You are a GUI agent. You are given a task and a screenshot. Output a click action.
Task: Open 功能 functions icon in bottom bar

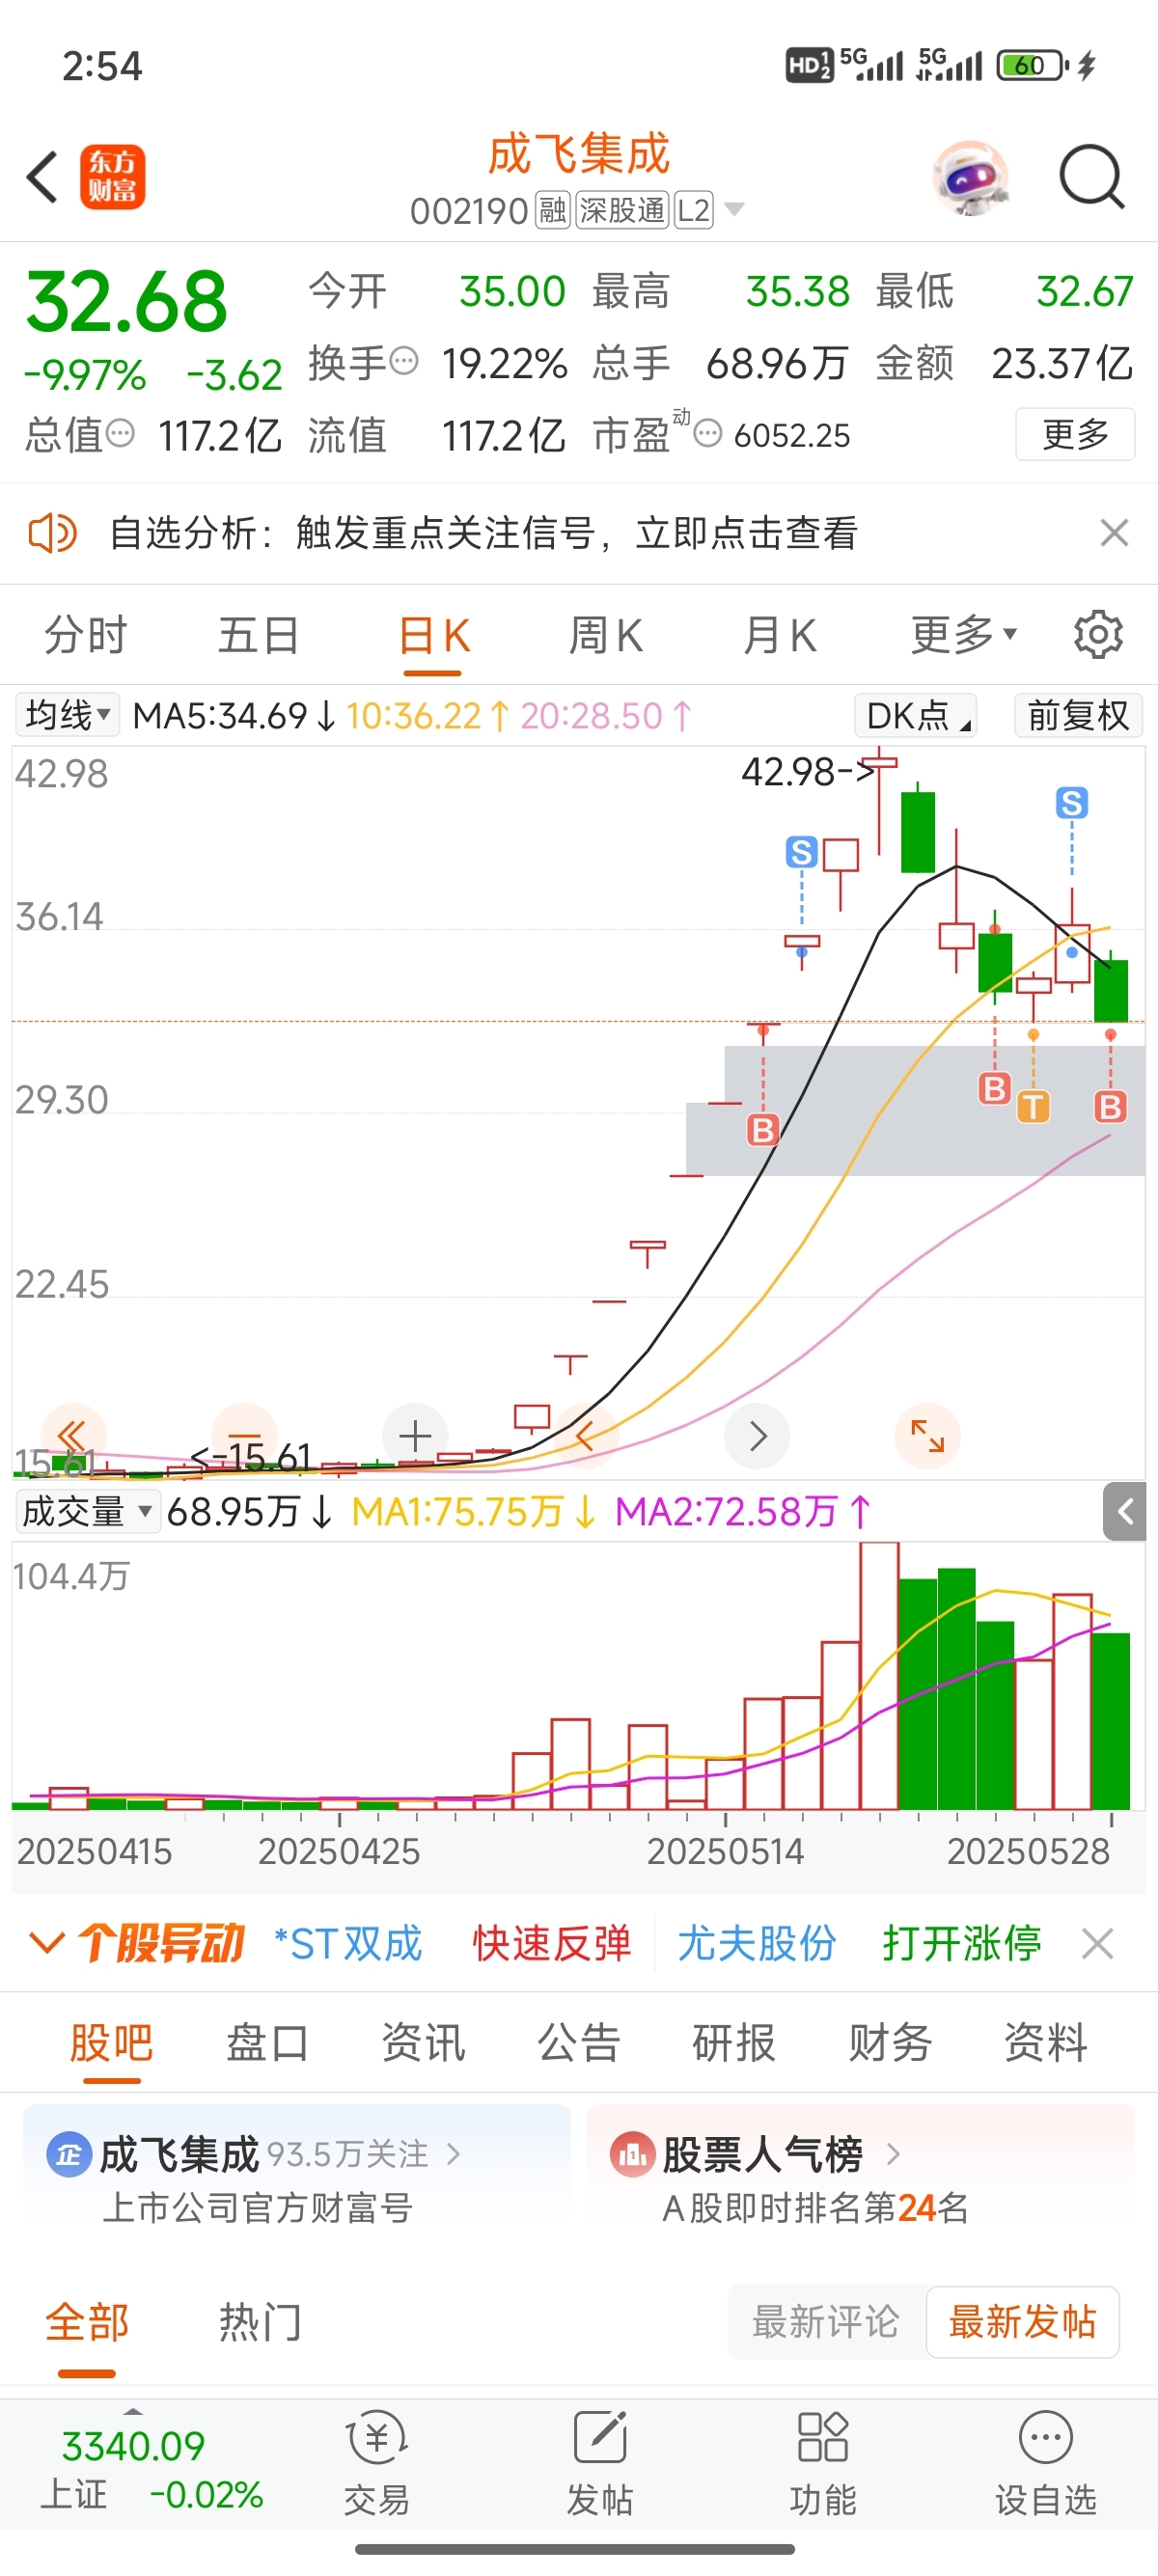(823, 2462)
